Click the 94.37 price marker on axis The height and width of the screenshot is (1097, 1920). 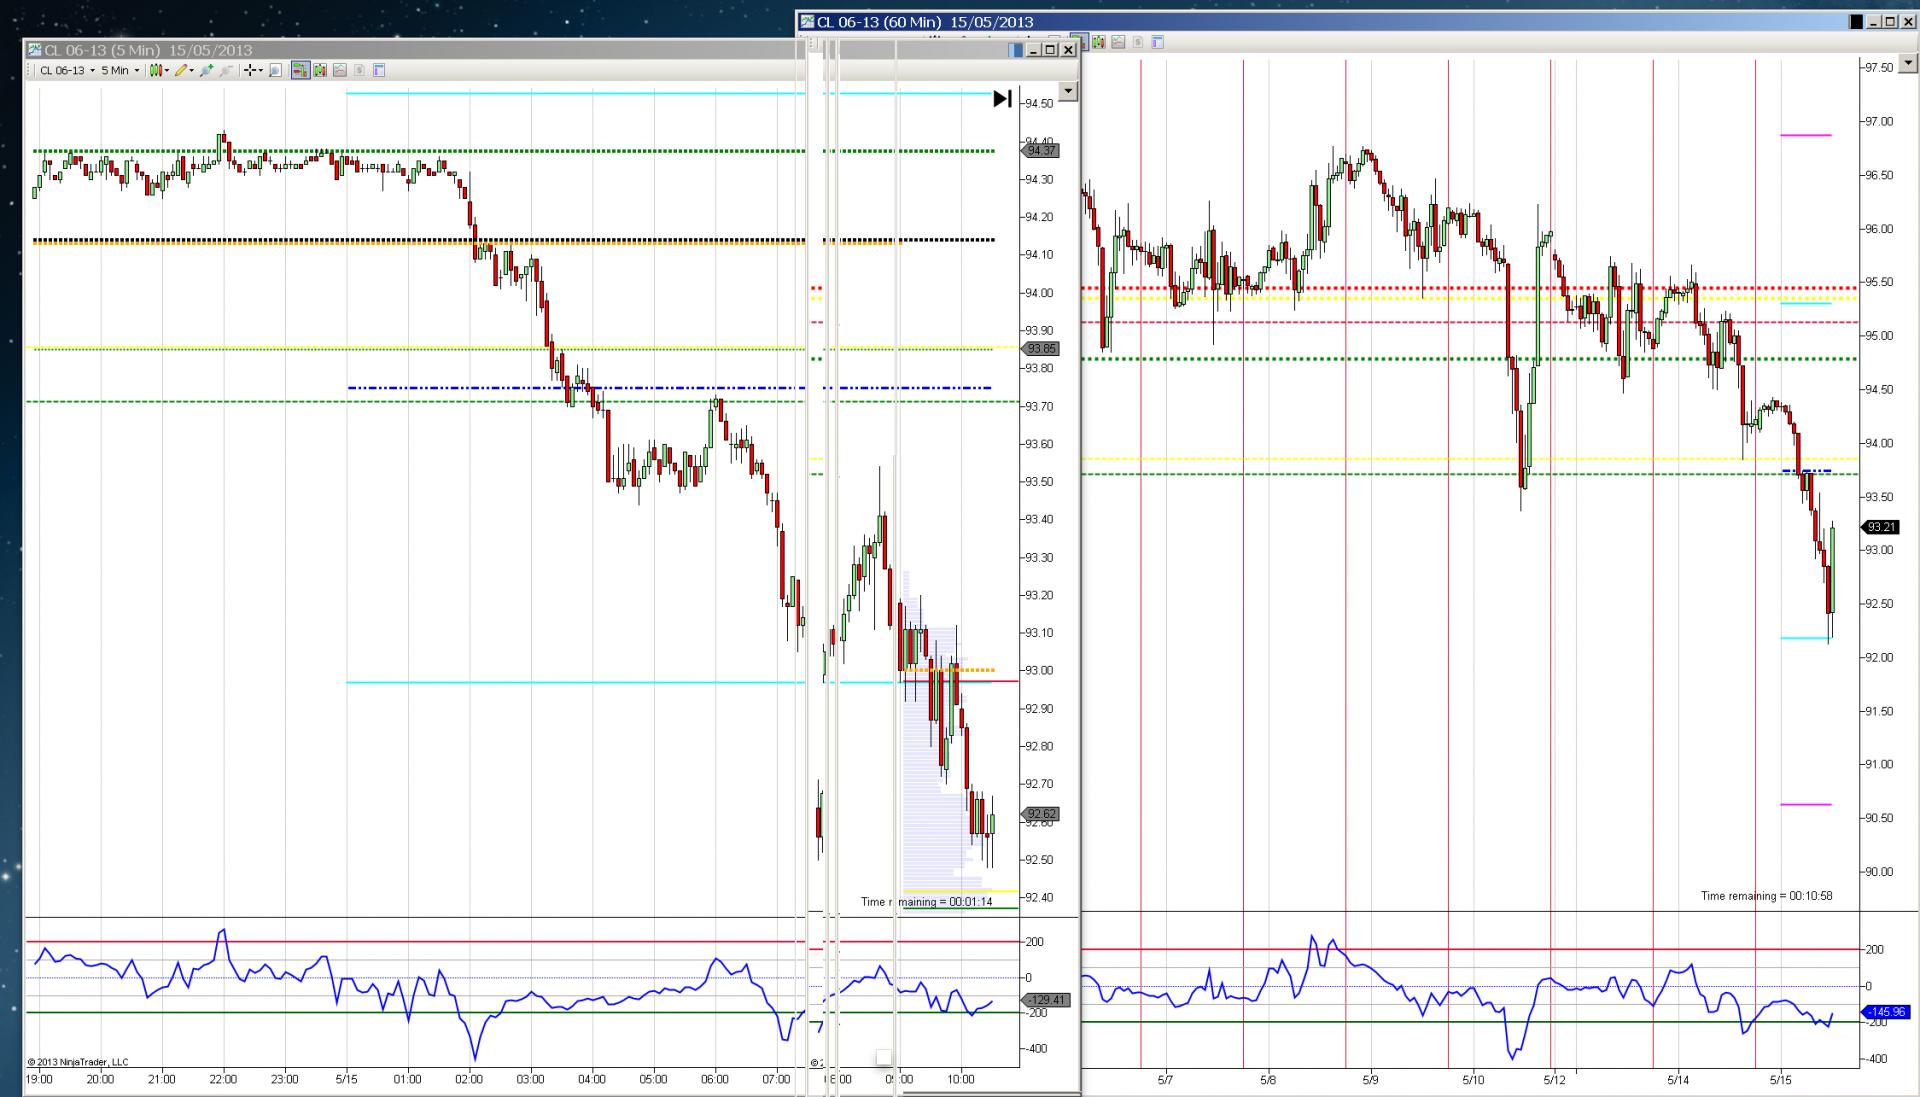[1040, 150]
